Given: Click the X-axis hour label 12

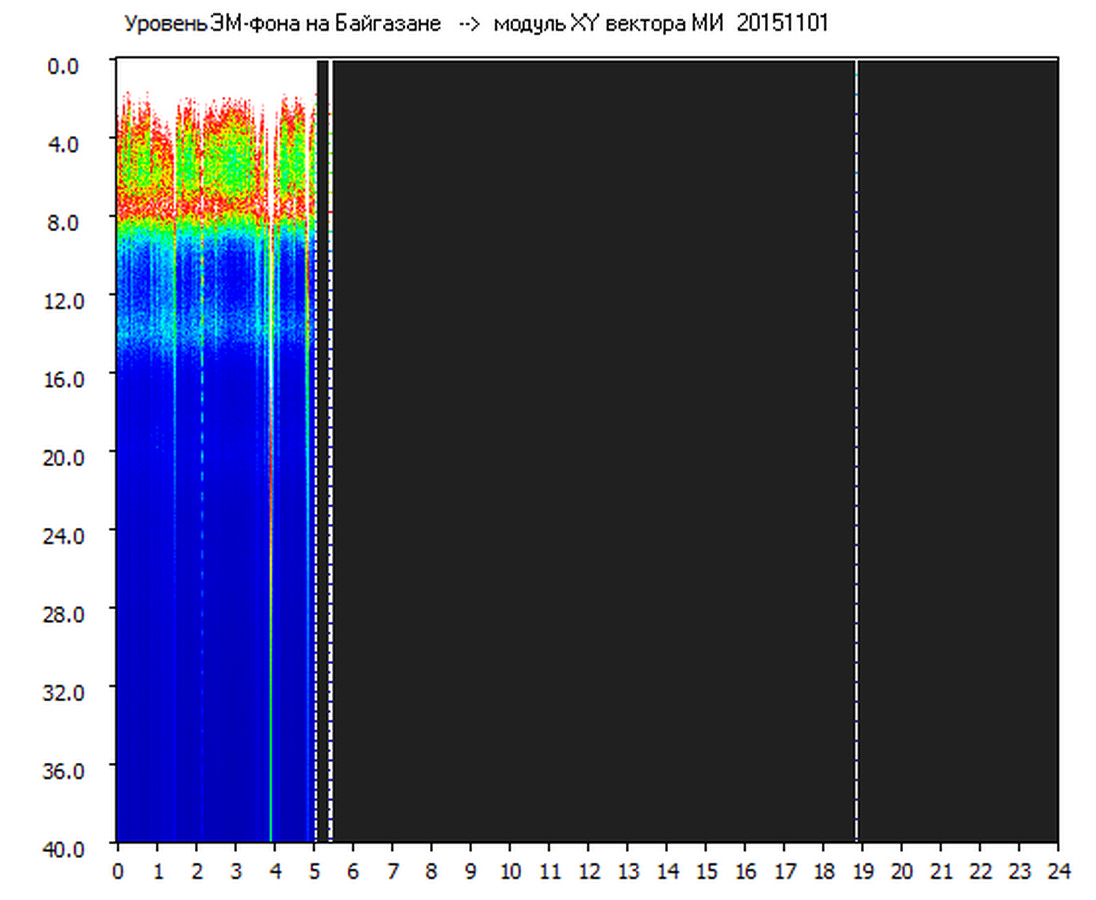Looking at the screenshot, I should (x=589, y=871).
